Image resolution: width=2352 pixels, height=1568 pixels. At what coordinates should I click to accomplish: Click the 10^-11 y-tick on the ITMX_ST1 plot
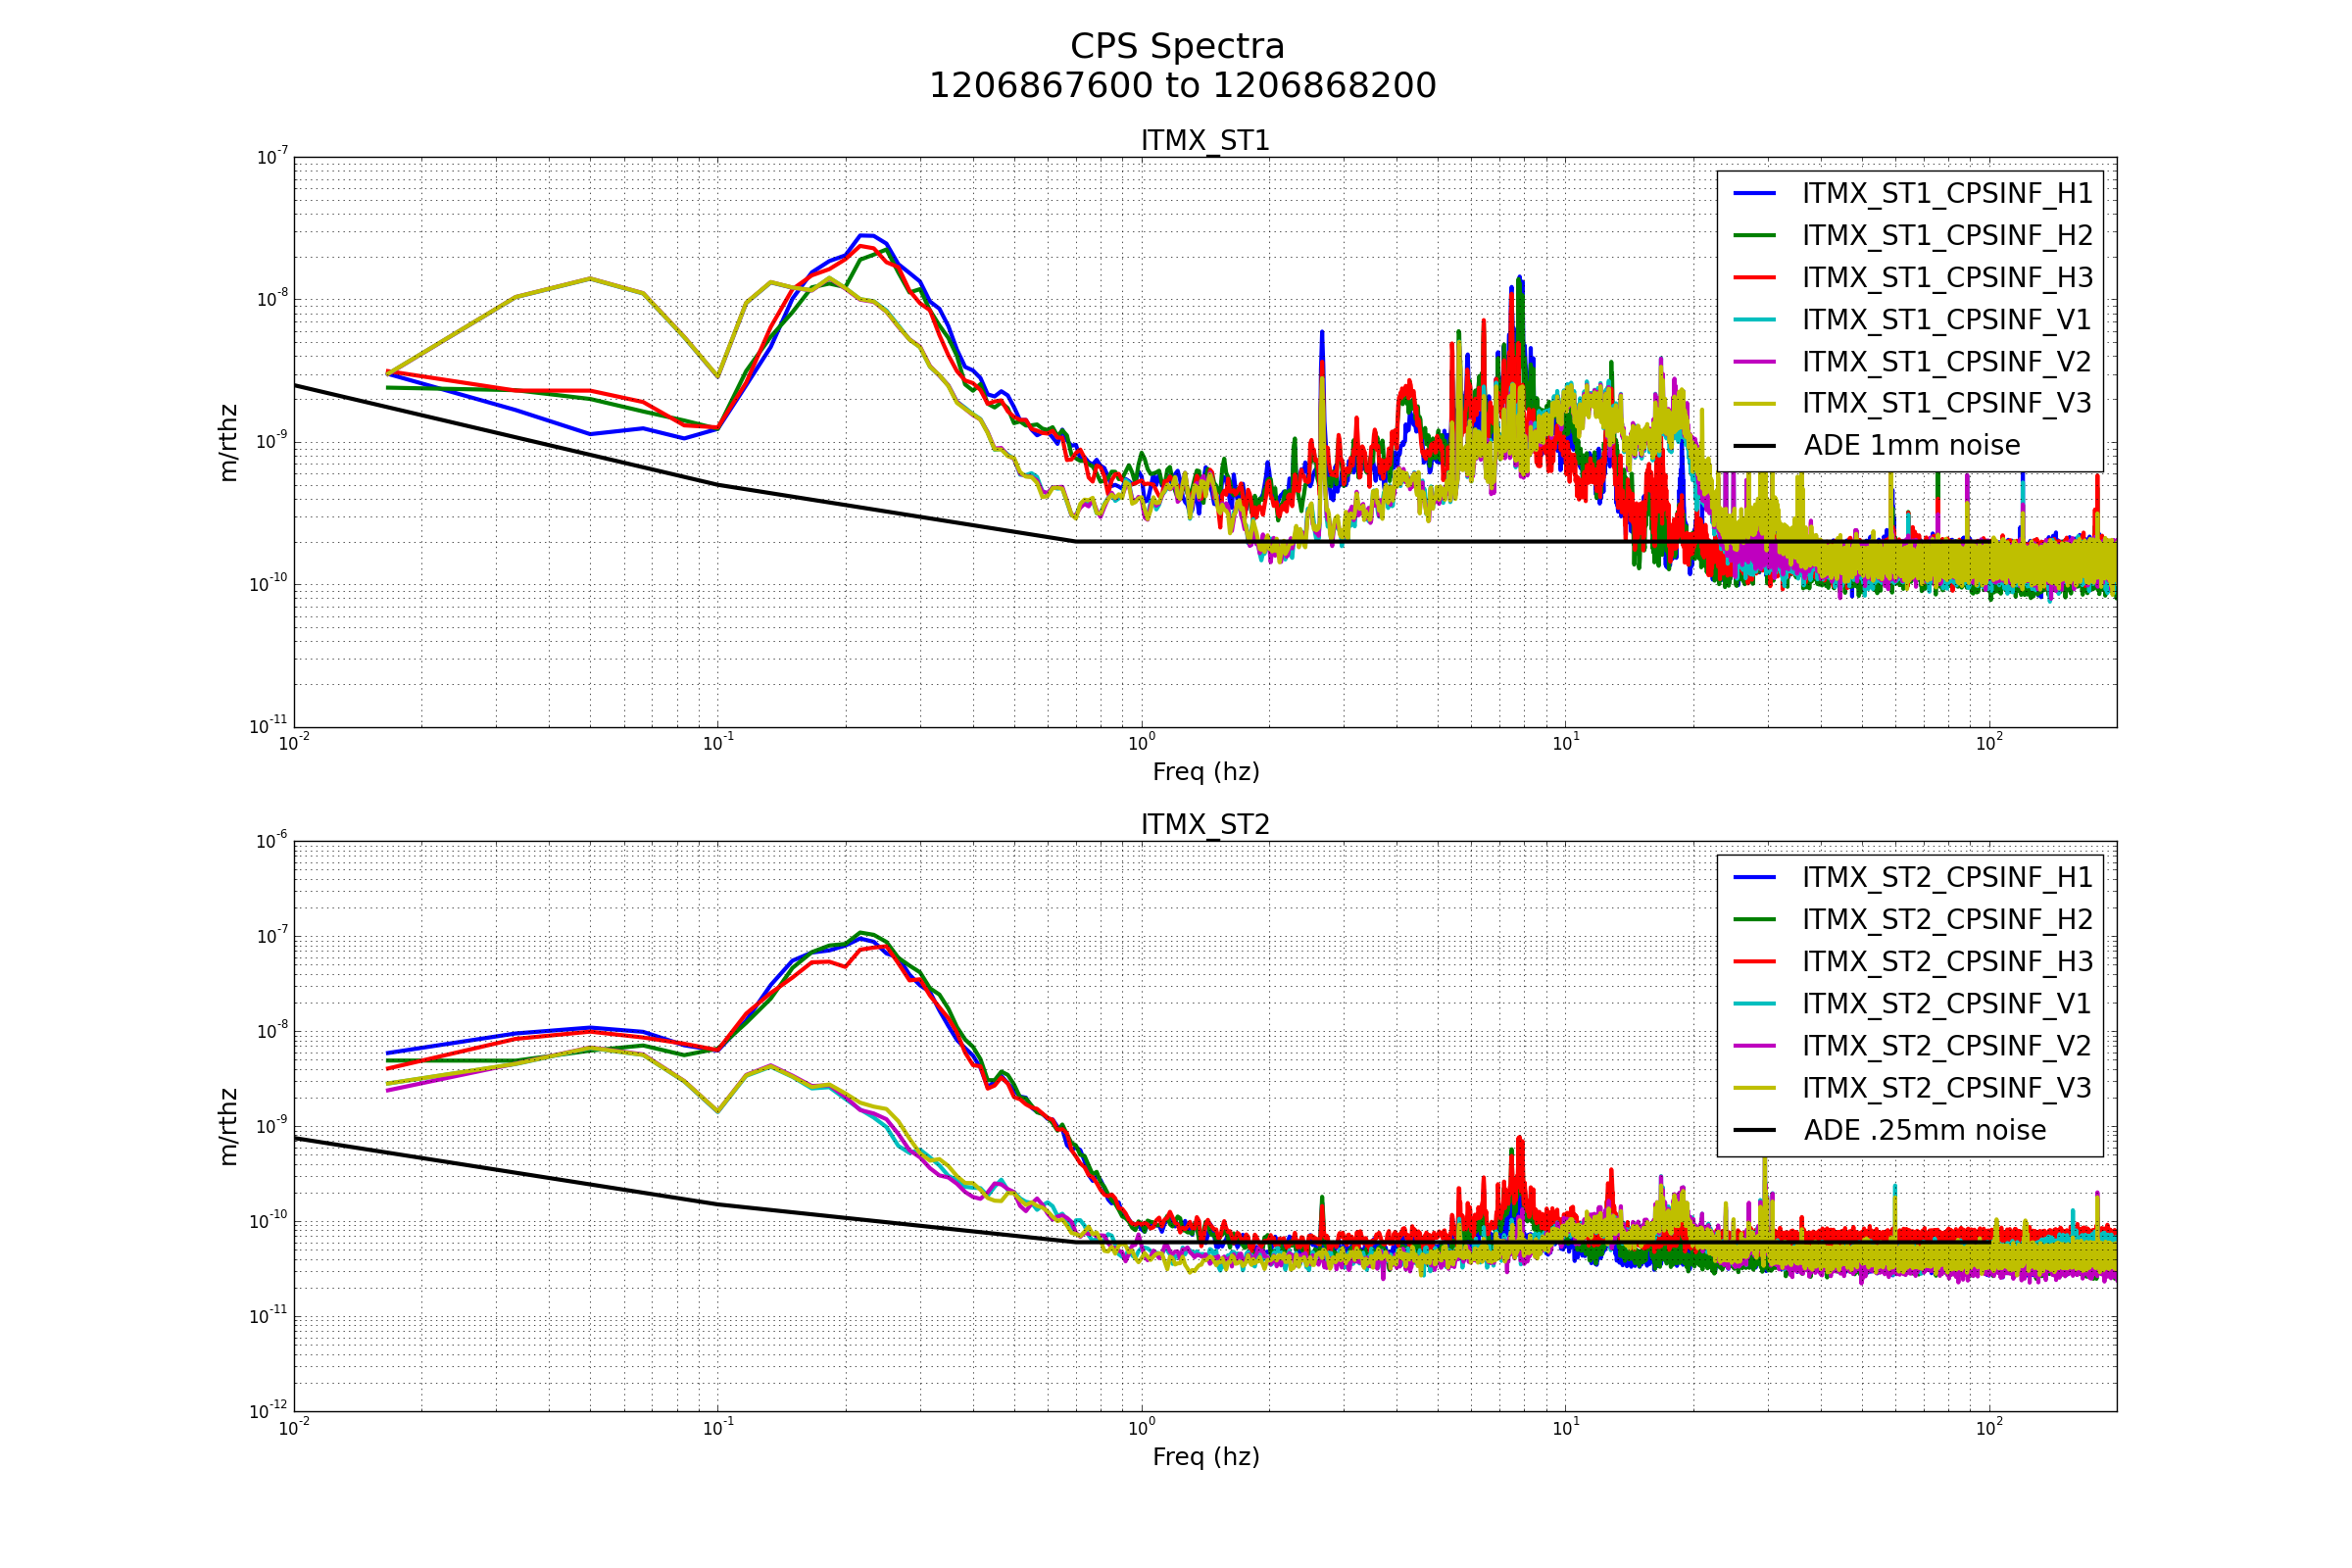(268, 726)
